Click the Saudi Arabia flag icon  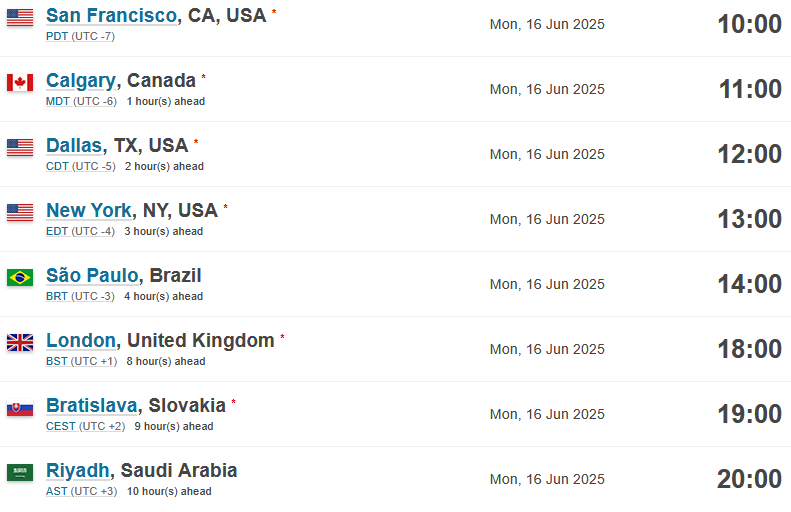pos(20,473)
